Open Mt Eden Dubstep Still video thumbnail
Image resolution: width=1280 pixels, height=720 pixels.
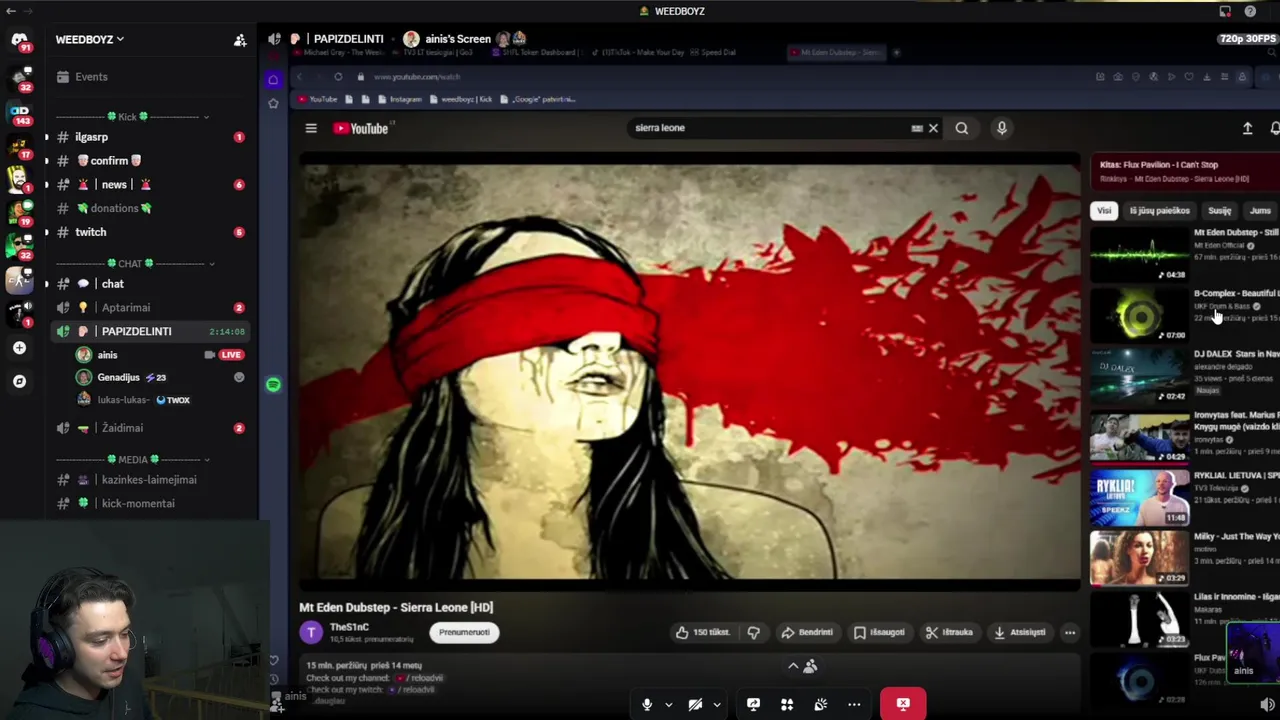coord(1139,254)
